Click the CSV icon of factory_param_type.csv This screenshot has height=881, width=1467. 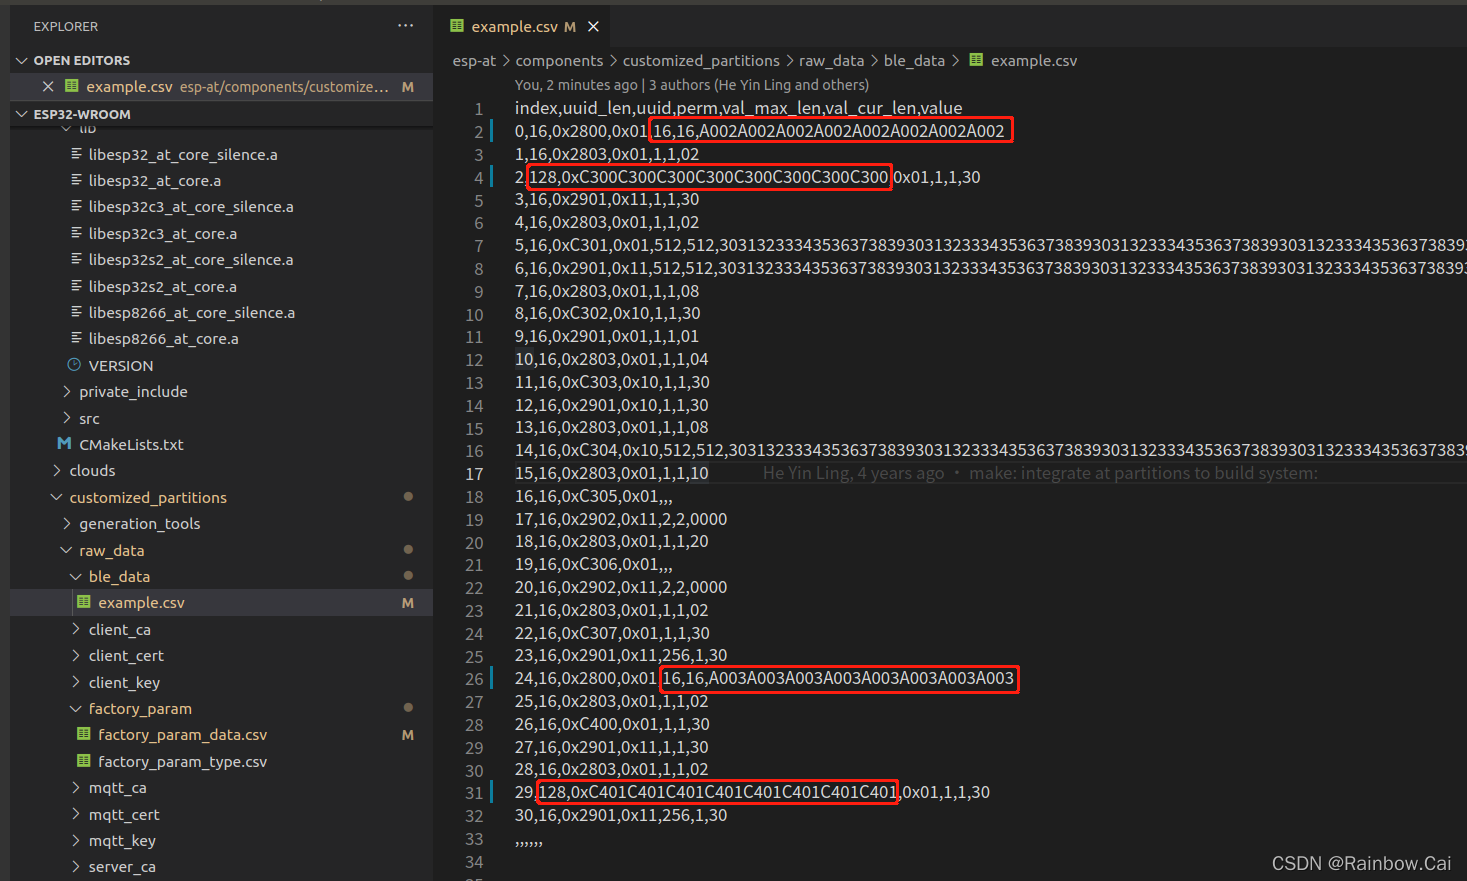[x=84, y=761]
